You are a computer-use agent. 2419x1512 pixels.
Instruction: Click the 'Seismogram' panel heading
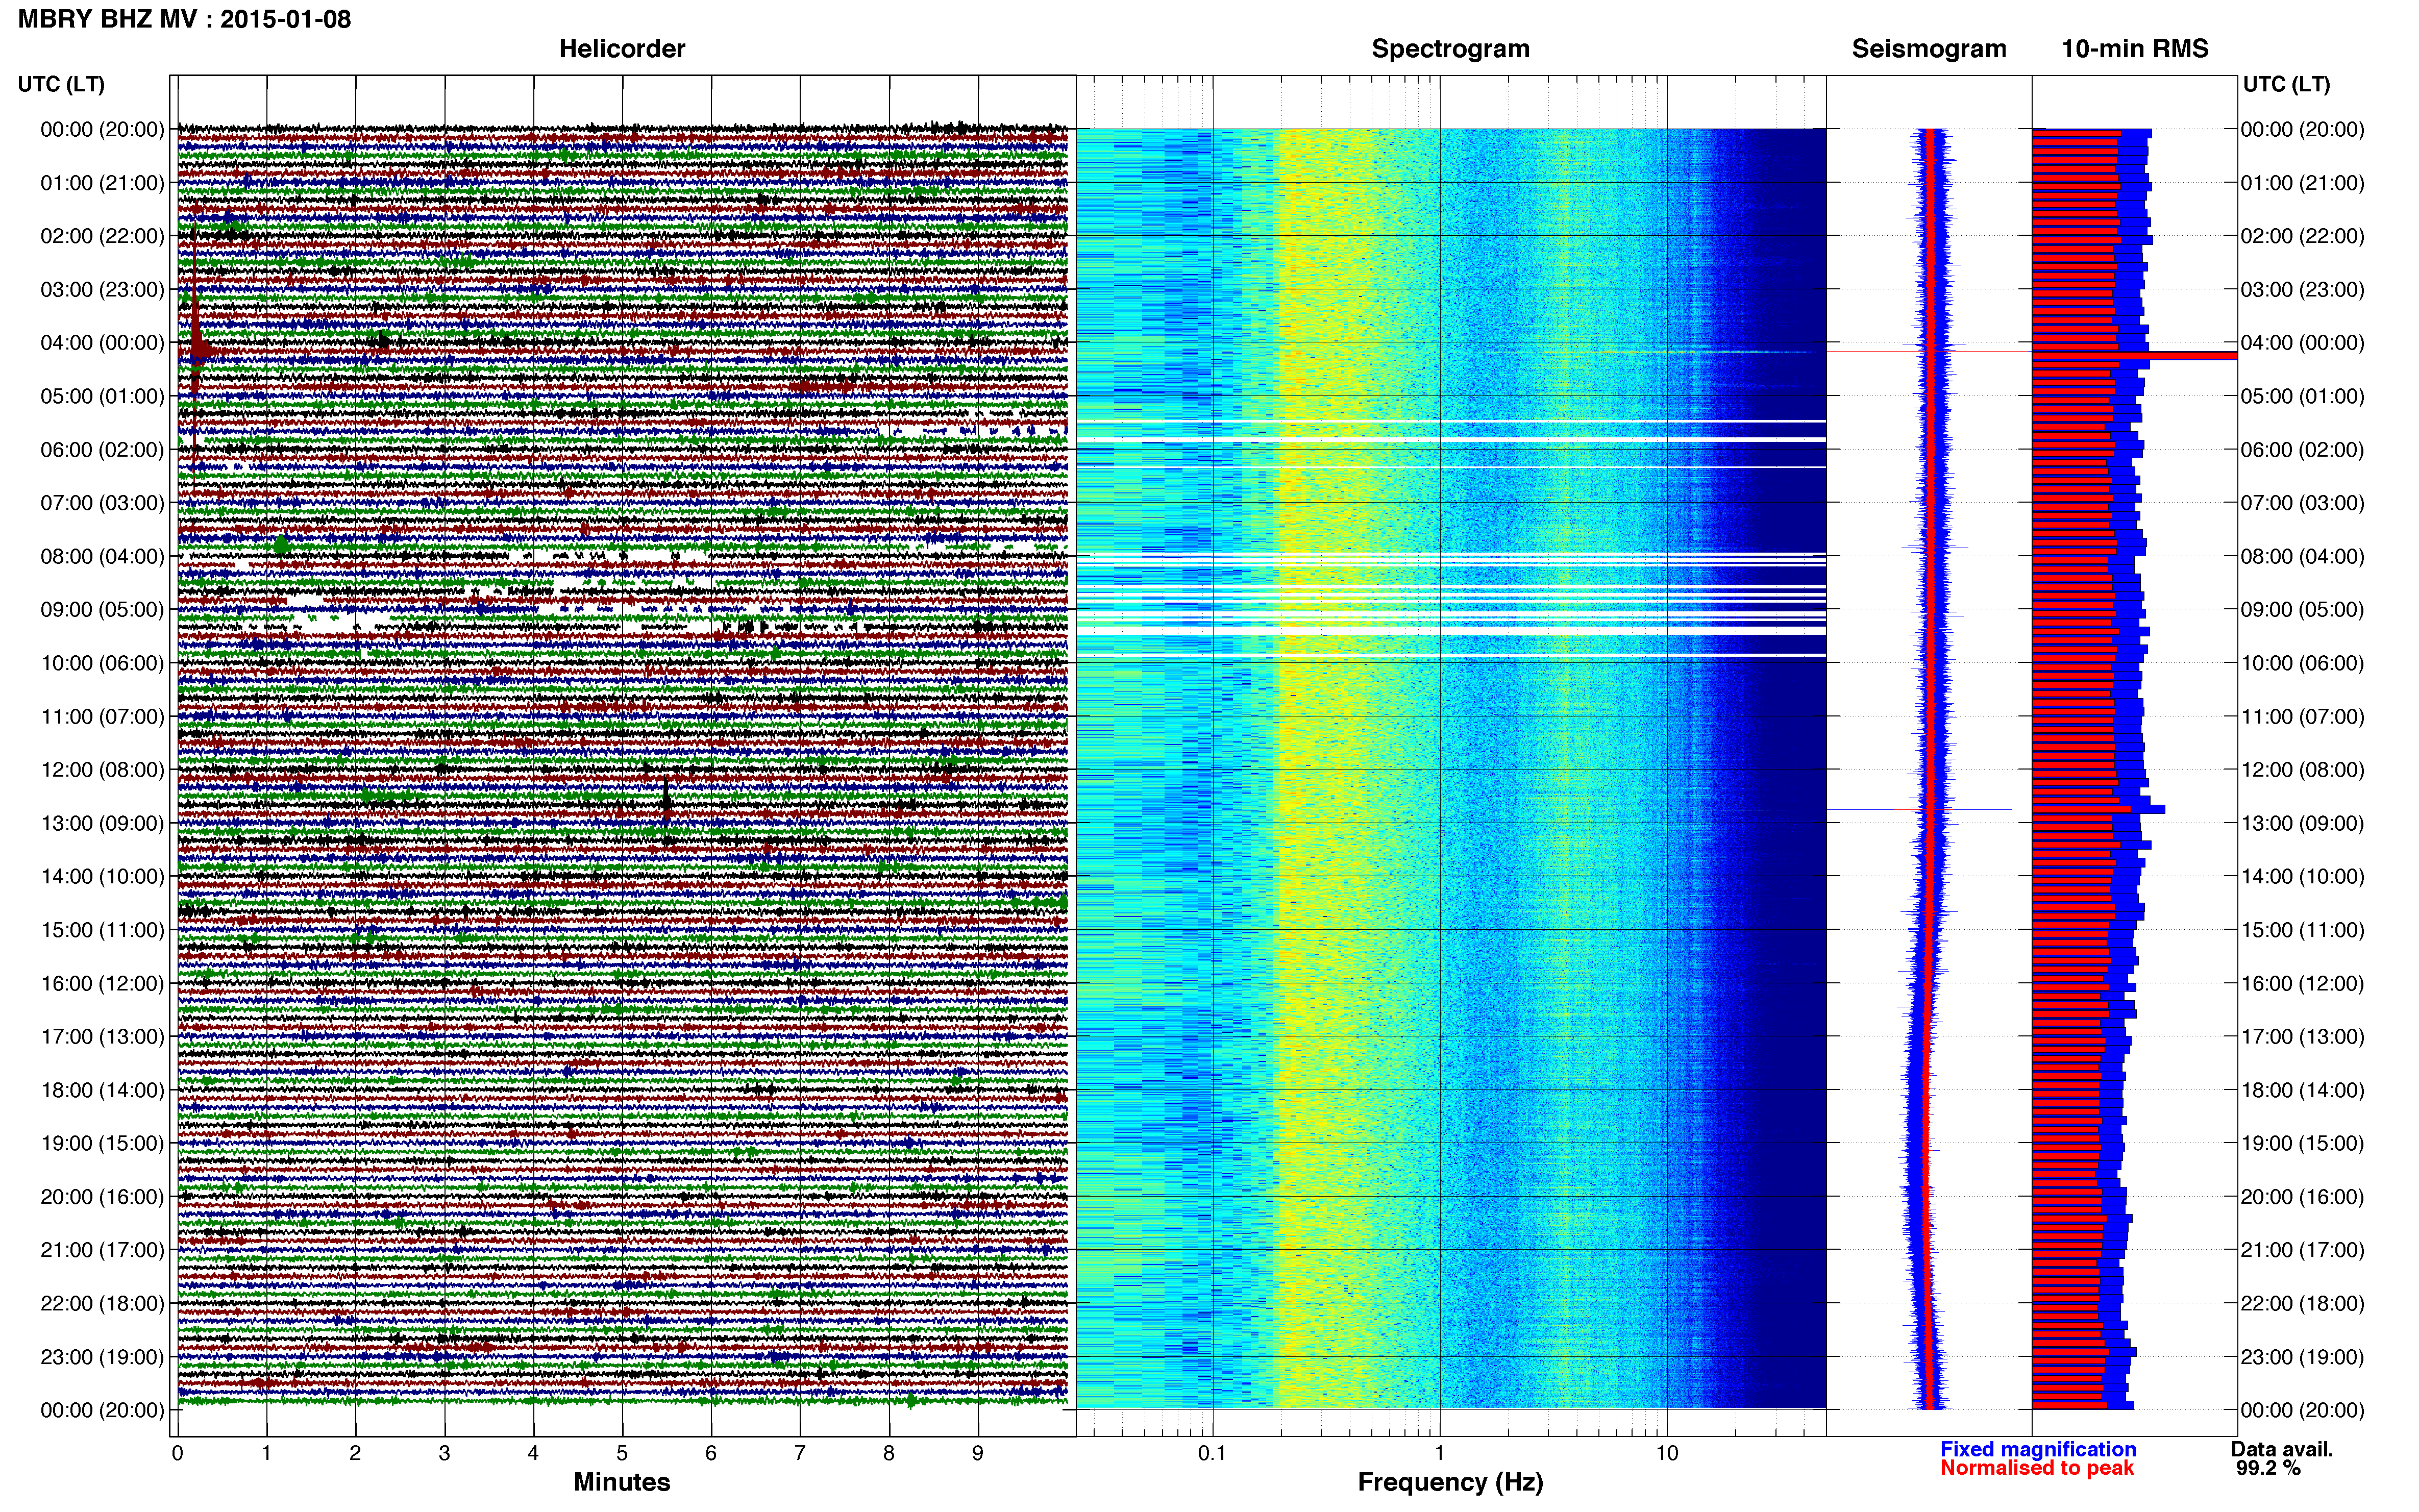pyautogui.click(x=1929, y=48)
